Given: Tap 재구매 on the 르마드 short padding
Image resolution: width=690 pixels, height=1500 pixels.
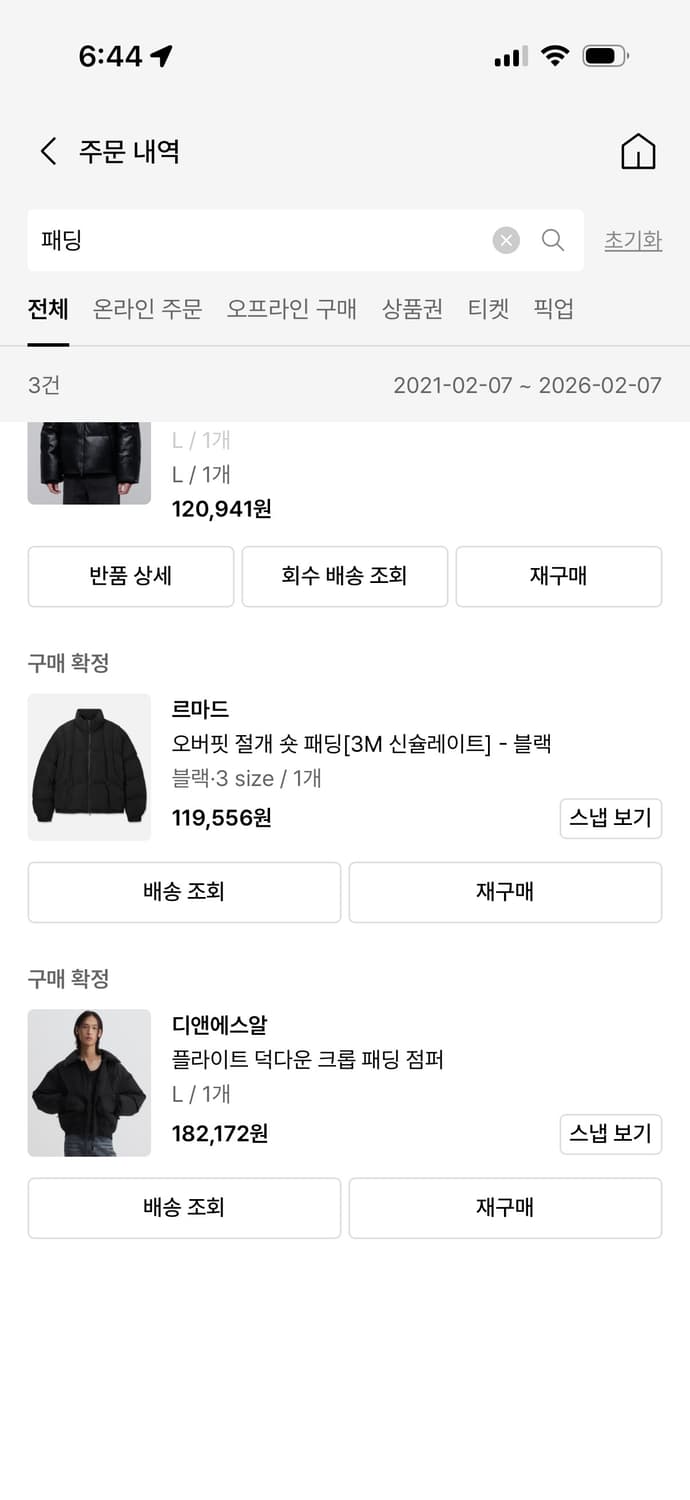Looking at the screenshot, I should 505,892.
